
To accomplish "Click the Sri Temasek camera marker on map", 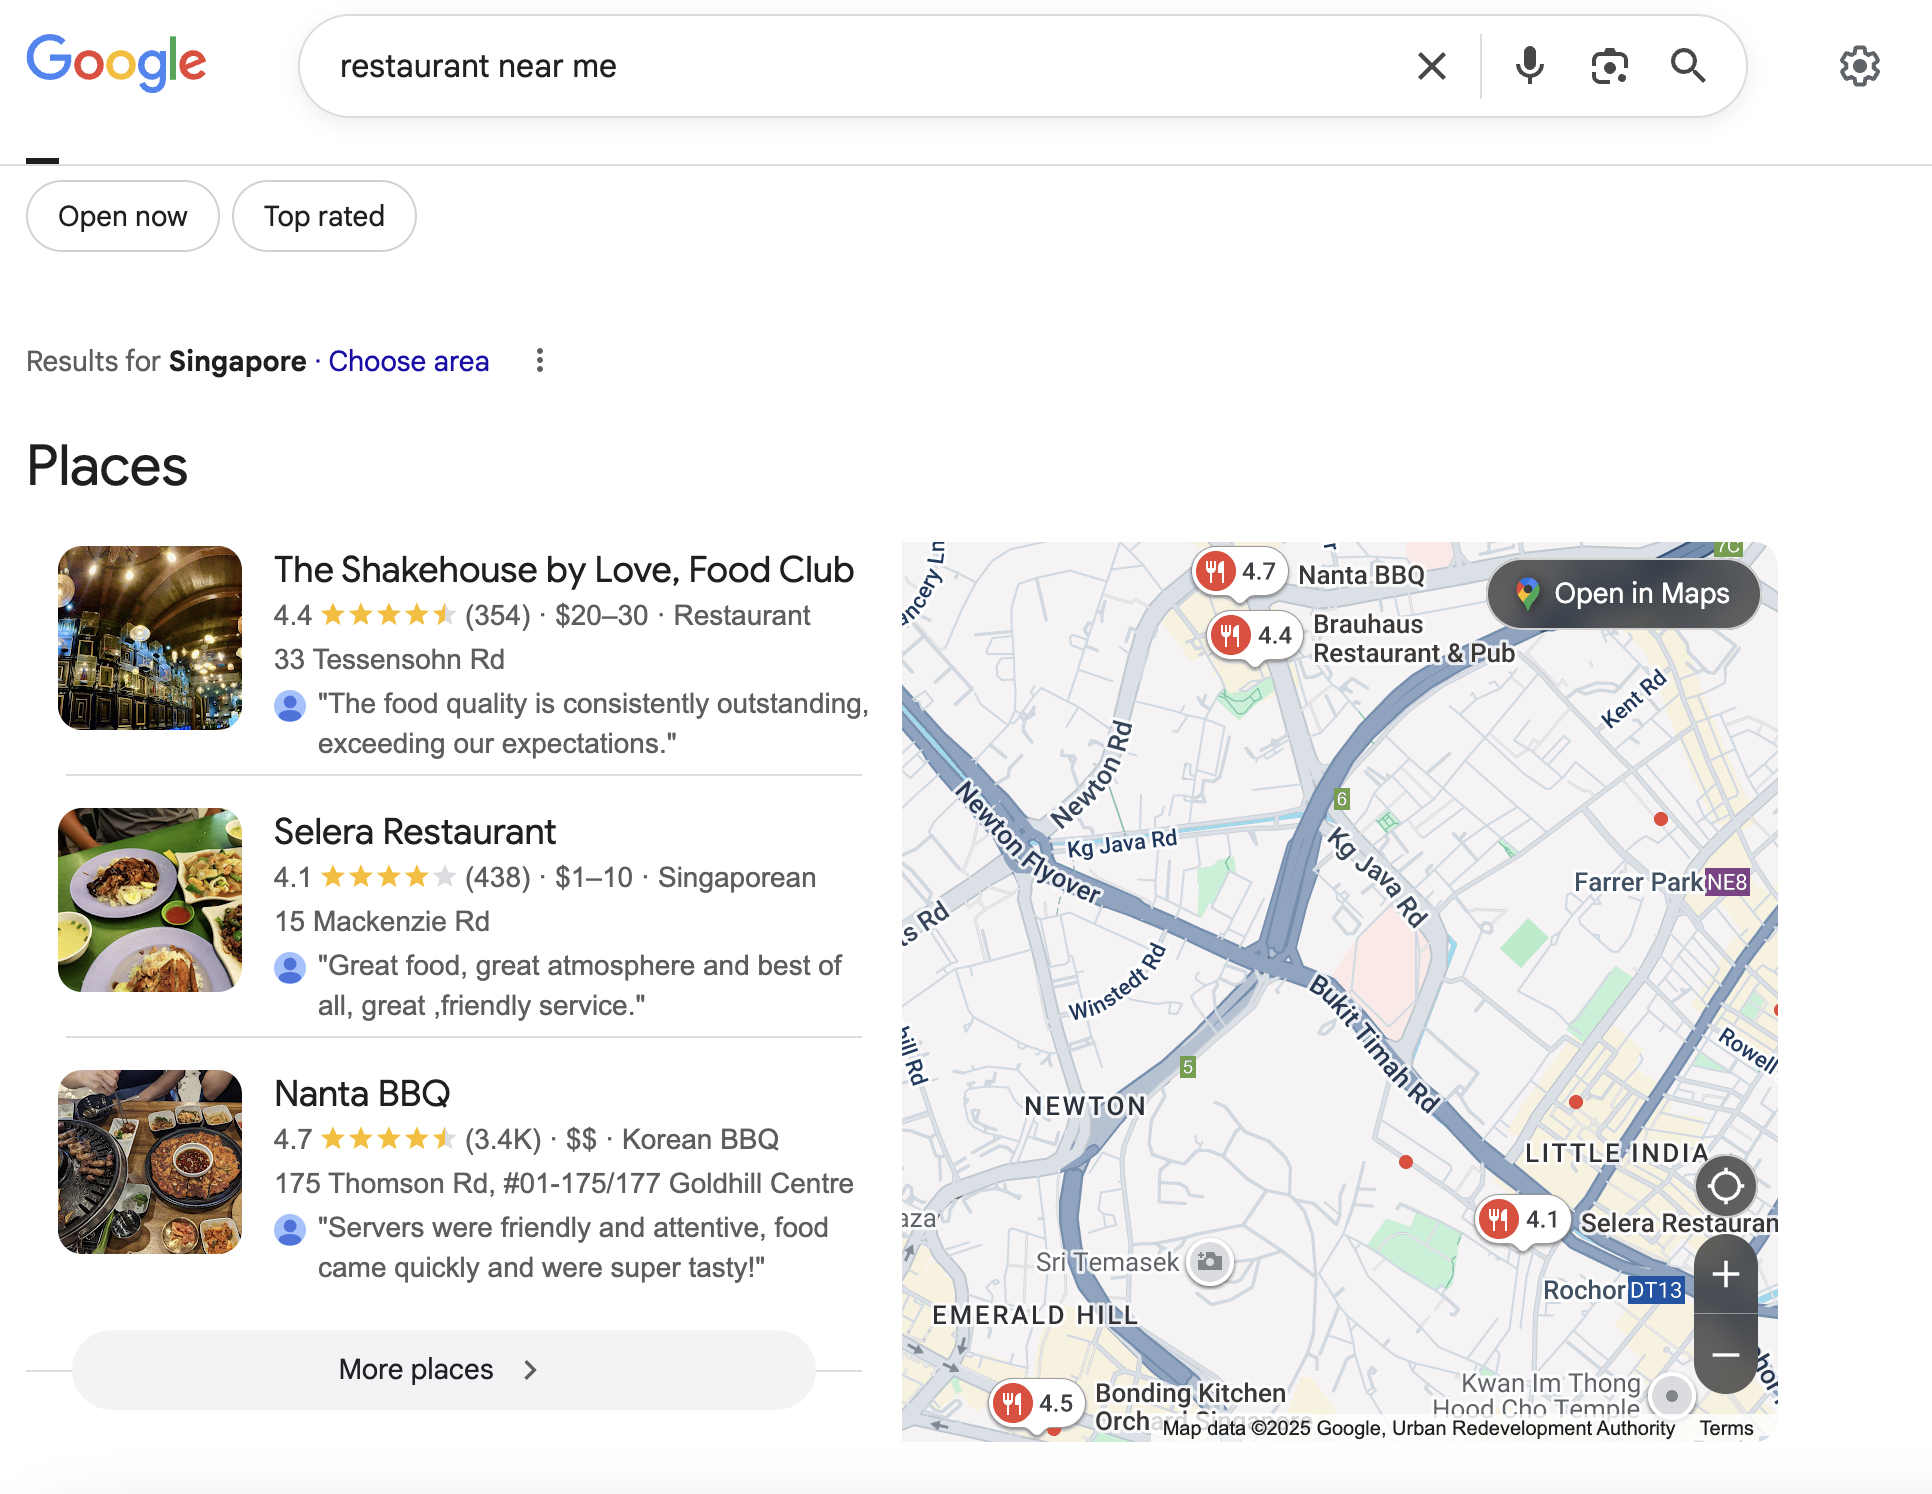I will (x=1210, y=1261).
